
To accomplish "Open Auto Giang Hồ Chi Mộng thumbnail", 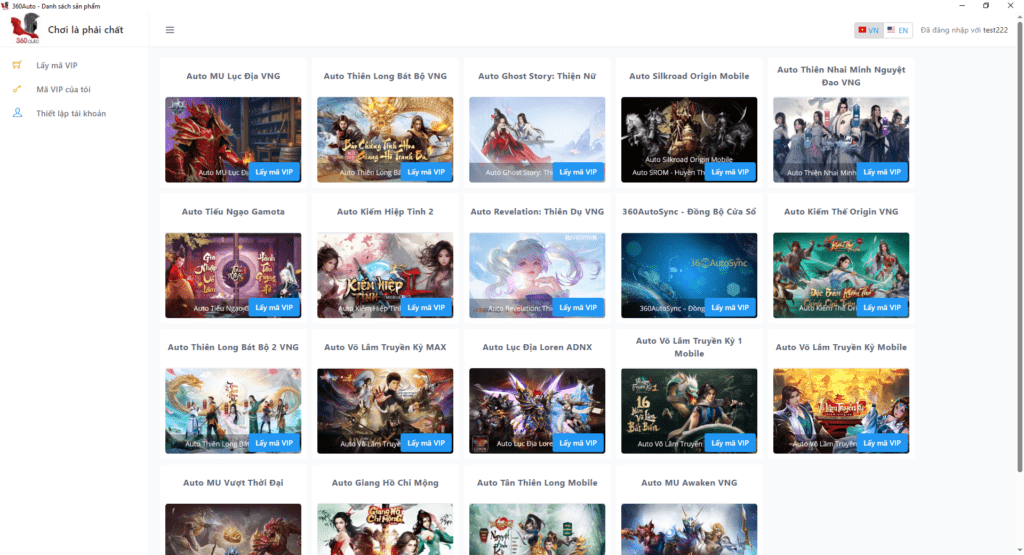I will [x=385, y=530].
